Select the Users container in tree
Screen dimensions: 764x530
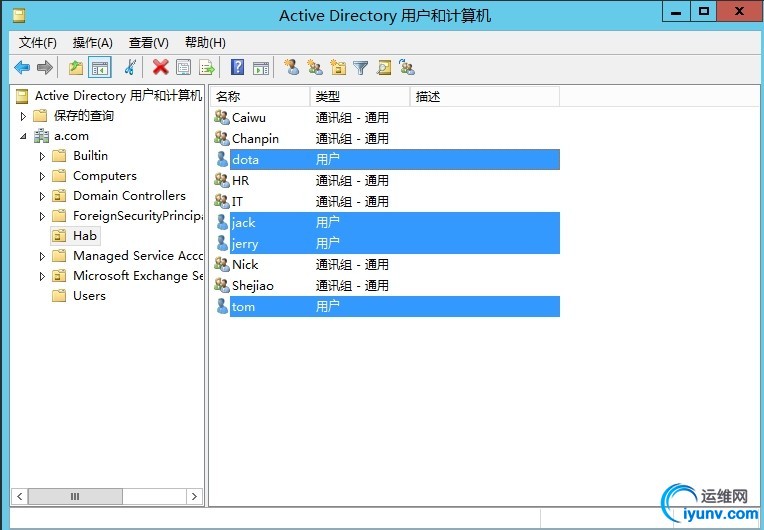coord(89,296)
